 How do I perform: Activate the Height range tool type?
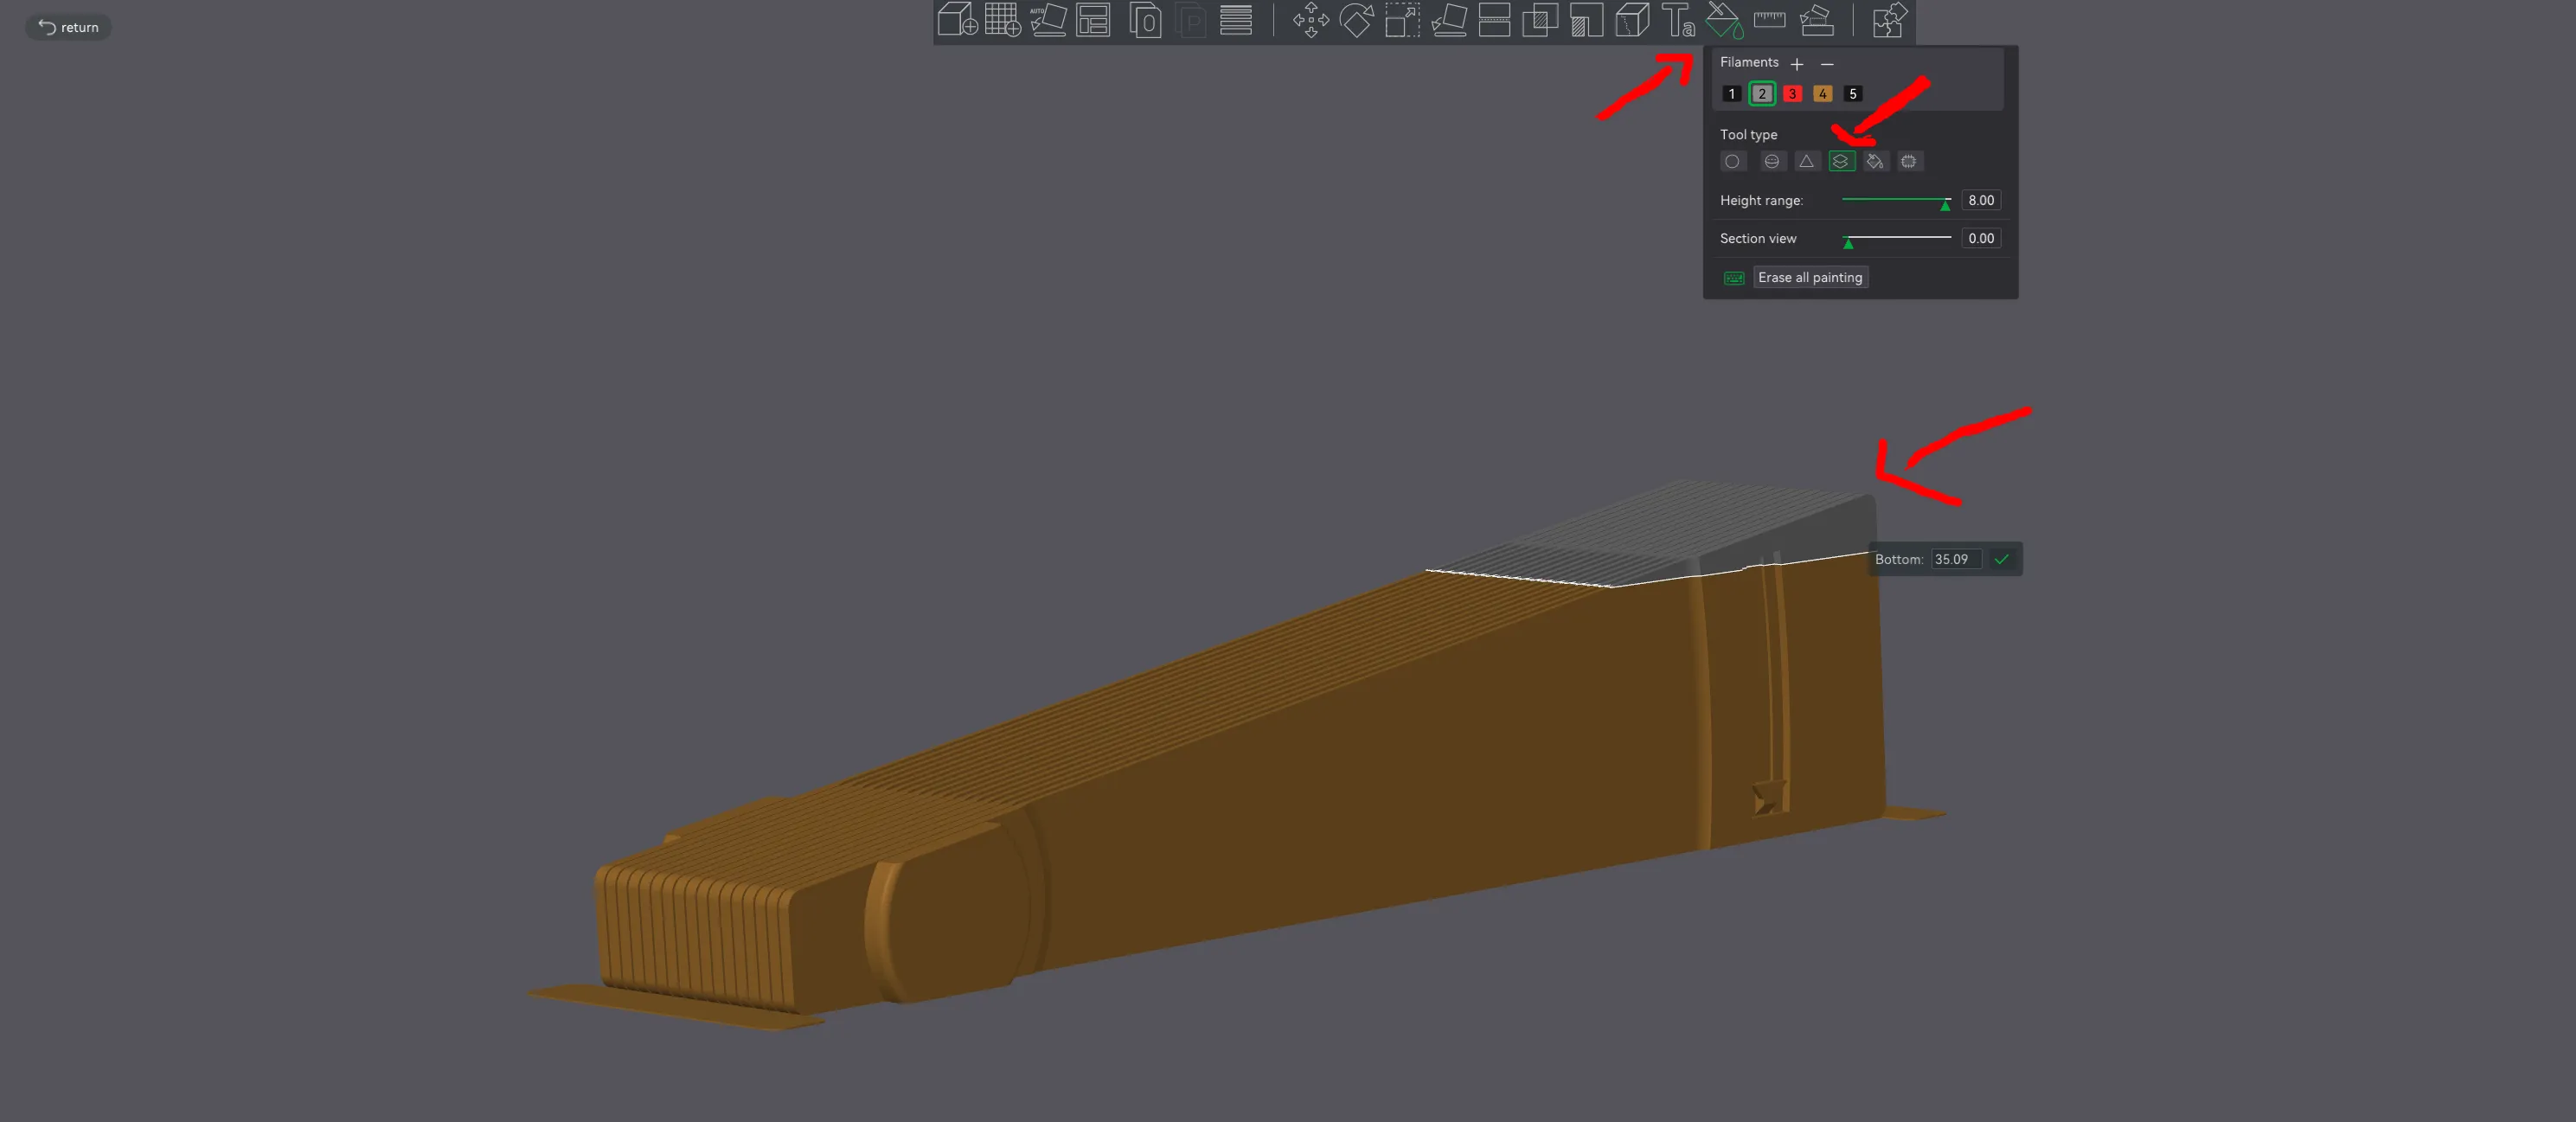1841,161
